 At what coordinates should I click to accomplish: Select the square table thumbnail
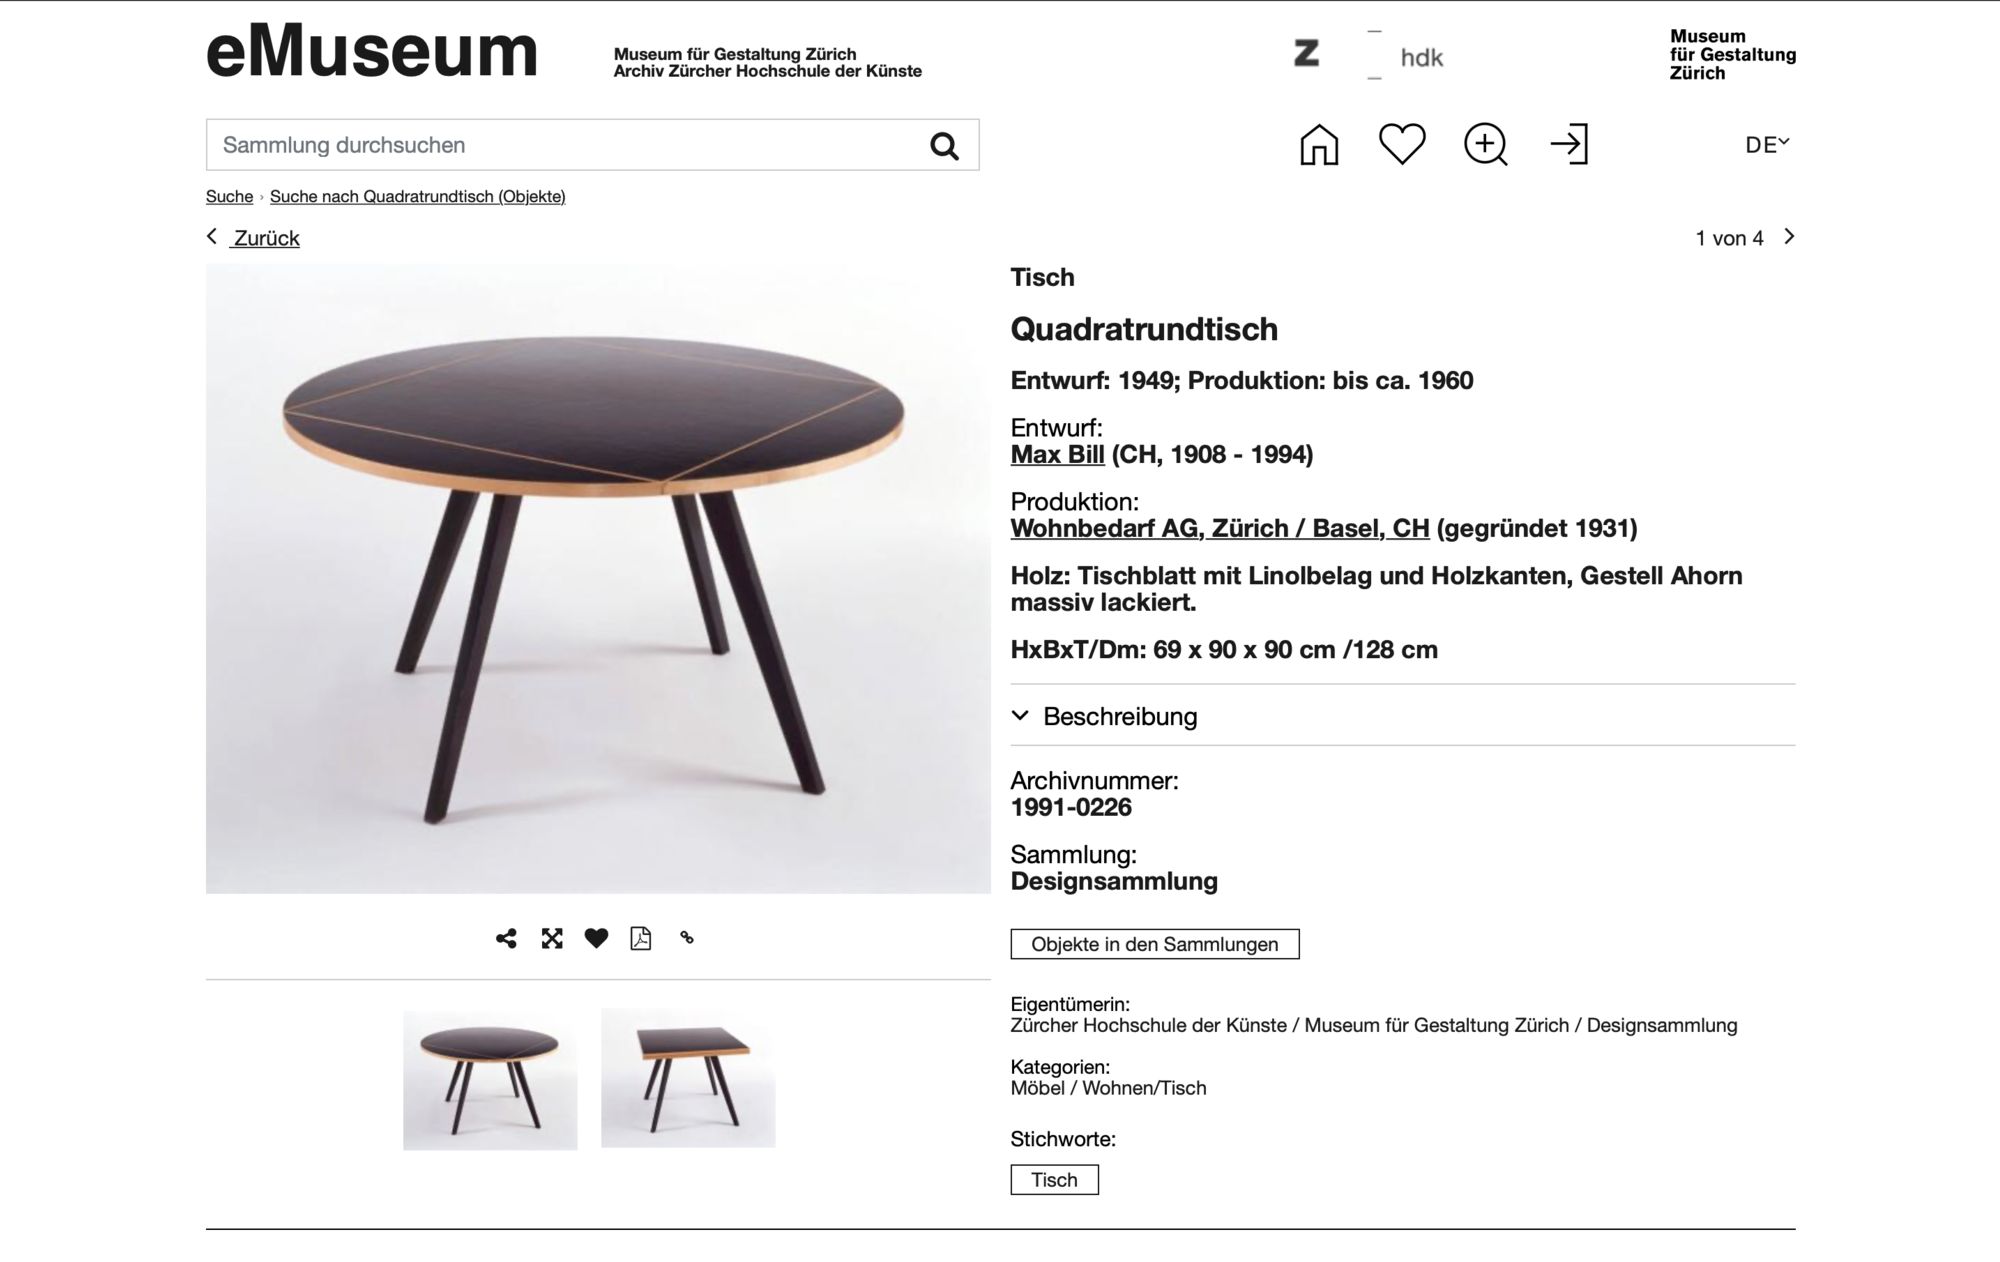688,1078
